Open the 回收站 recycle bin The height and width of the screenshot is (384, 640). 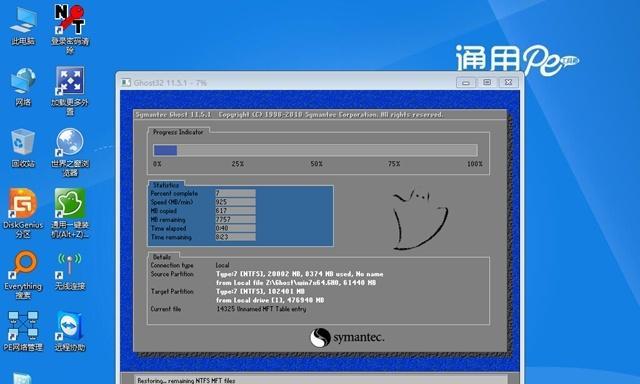pyautogui.click(x=23, y=148)
